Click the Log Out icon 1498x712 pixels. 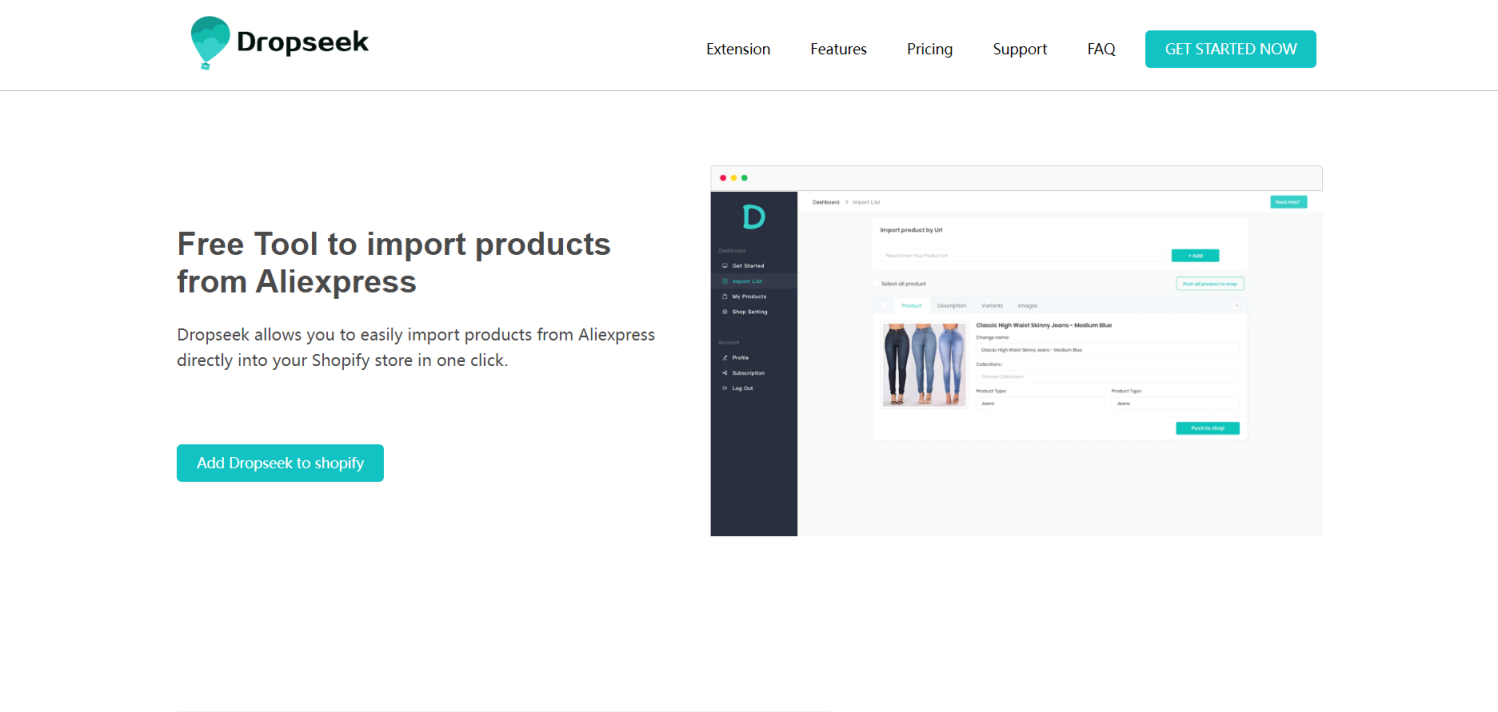[723, 388]
